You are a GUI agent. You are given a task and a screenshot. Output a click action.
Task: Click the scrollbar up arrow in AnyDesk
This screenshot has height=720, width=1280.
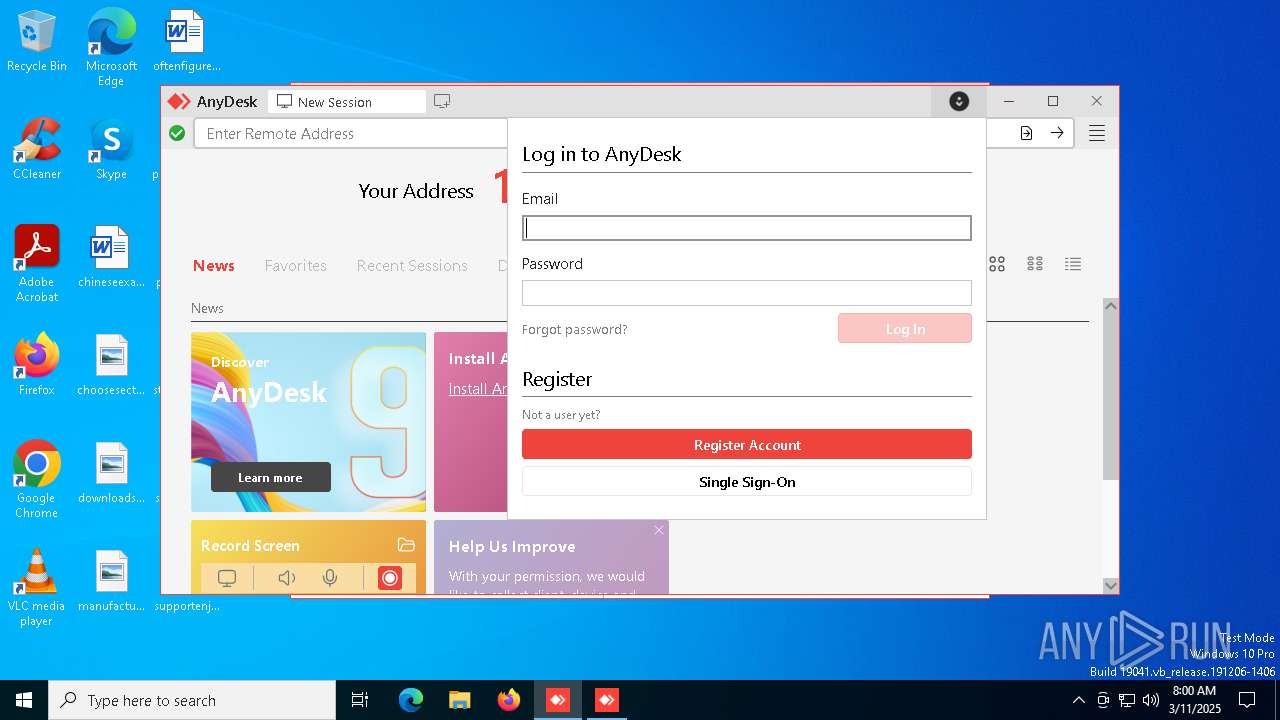(x=1110, y=306)
